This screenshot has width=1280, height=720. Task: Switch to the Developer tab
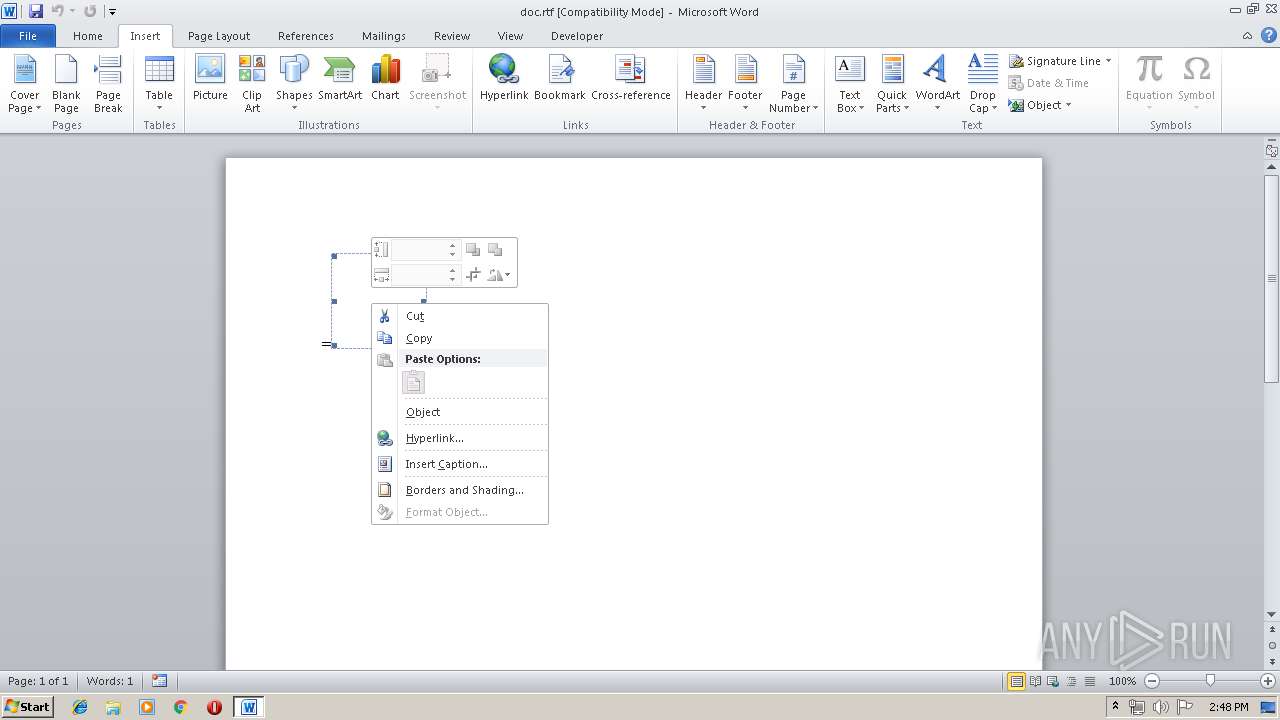(577, 36)
